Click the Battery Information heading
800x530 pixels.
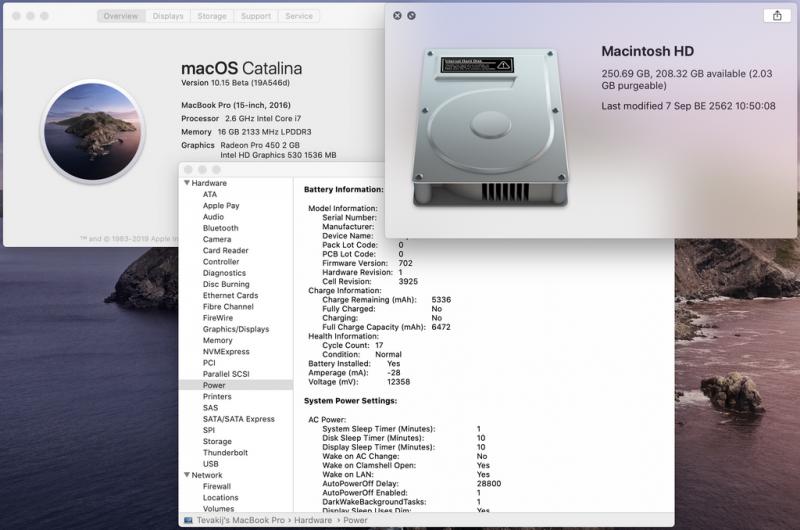click(x=343, y=189)
